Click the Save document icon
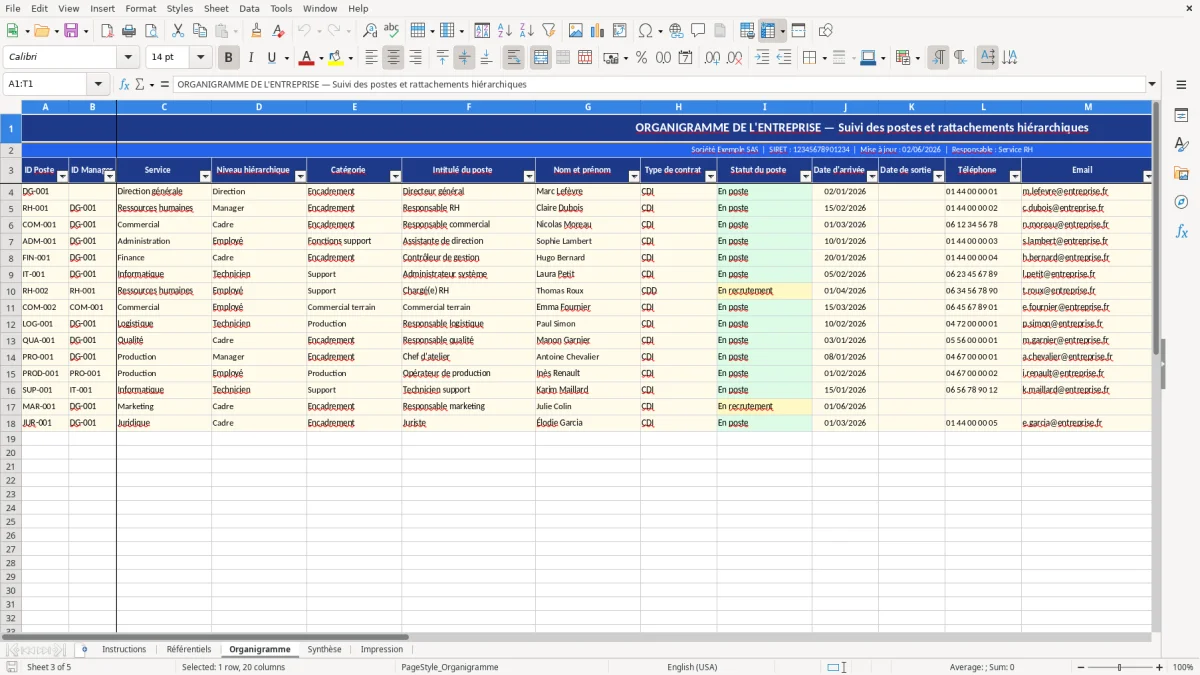This screenshot has width=1200, height=675. (x=71, y=31)
